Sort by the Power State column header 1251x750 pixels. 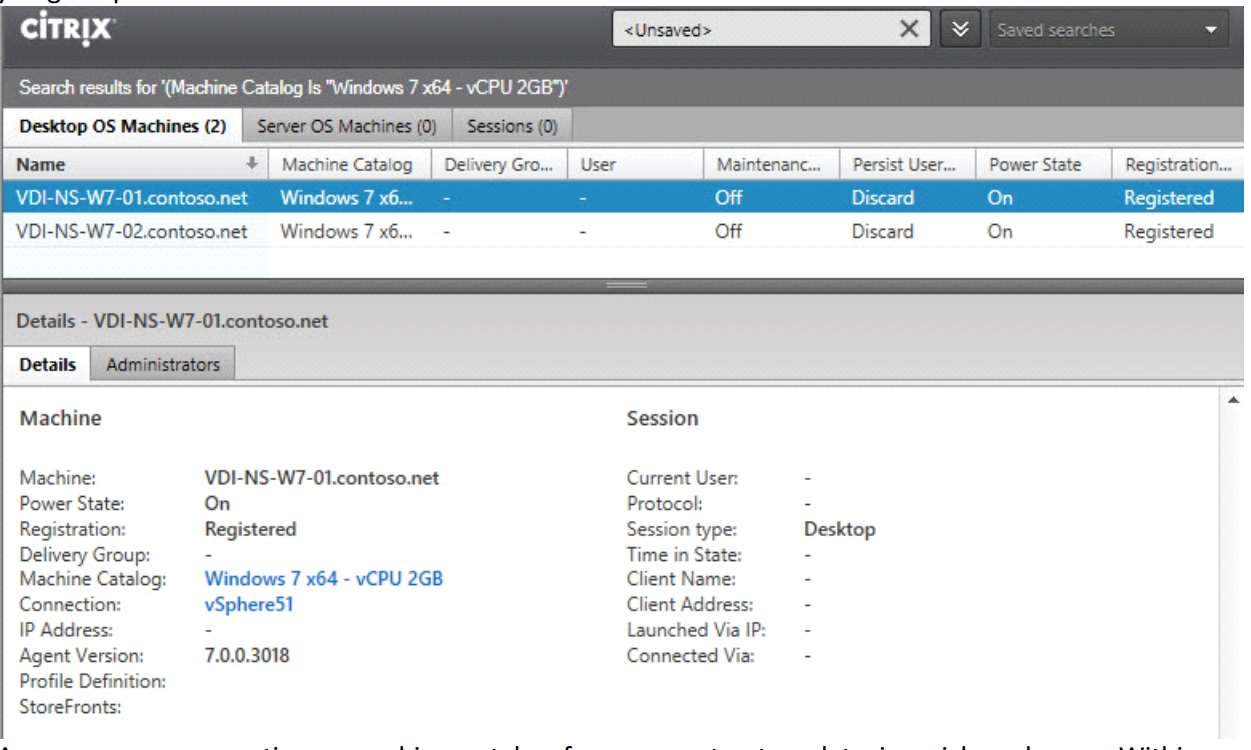(1043, 164)
